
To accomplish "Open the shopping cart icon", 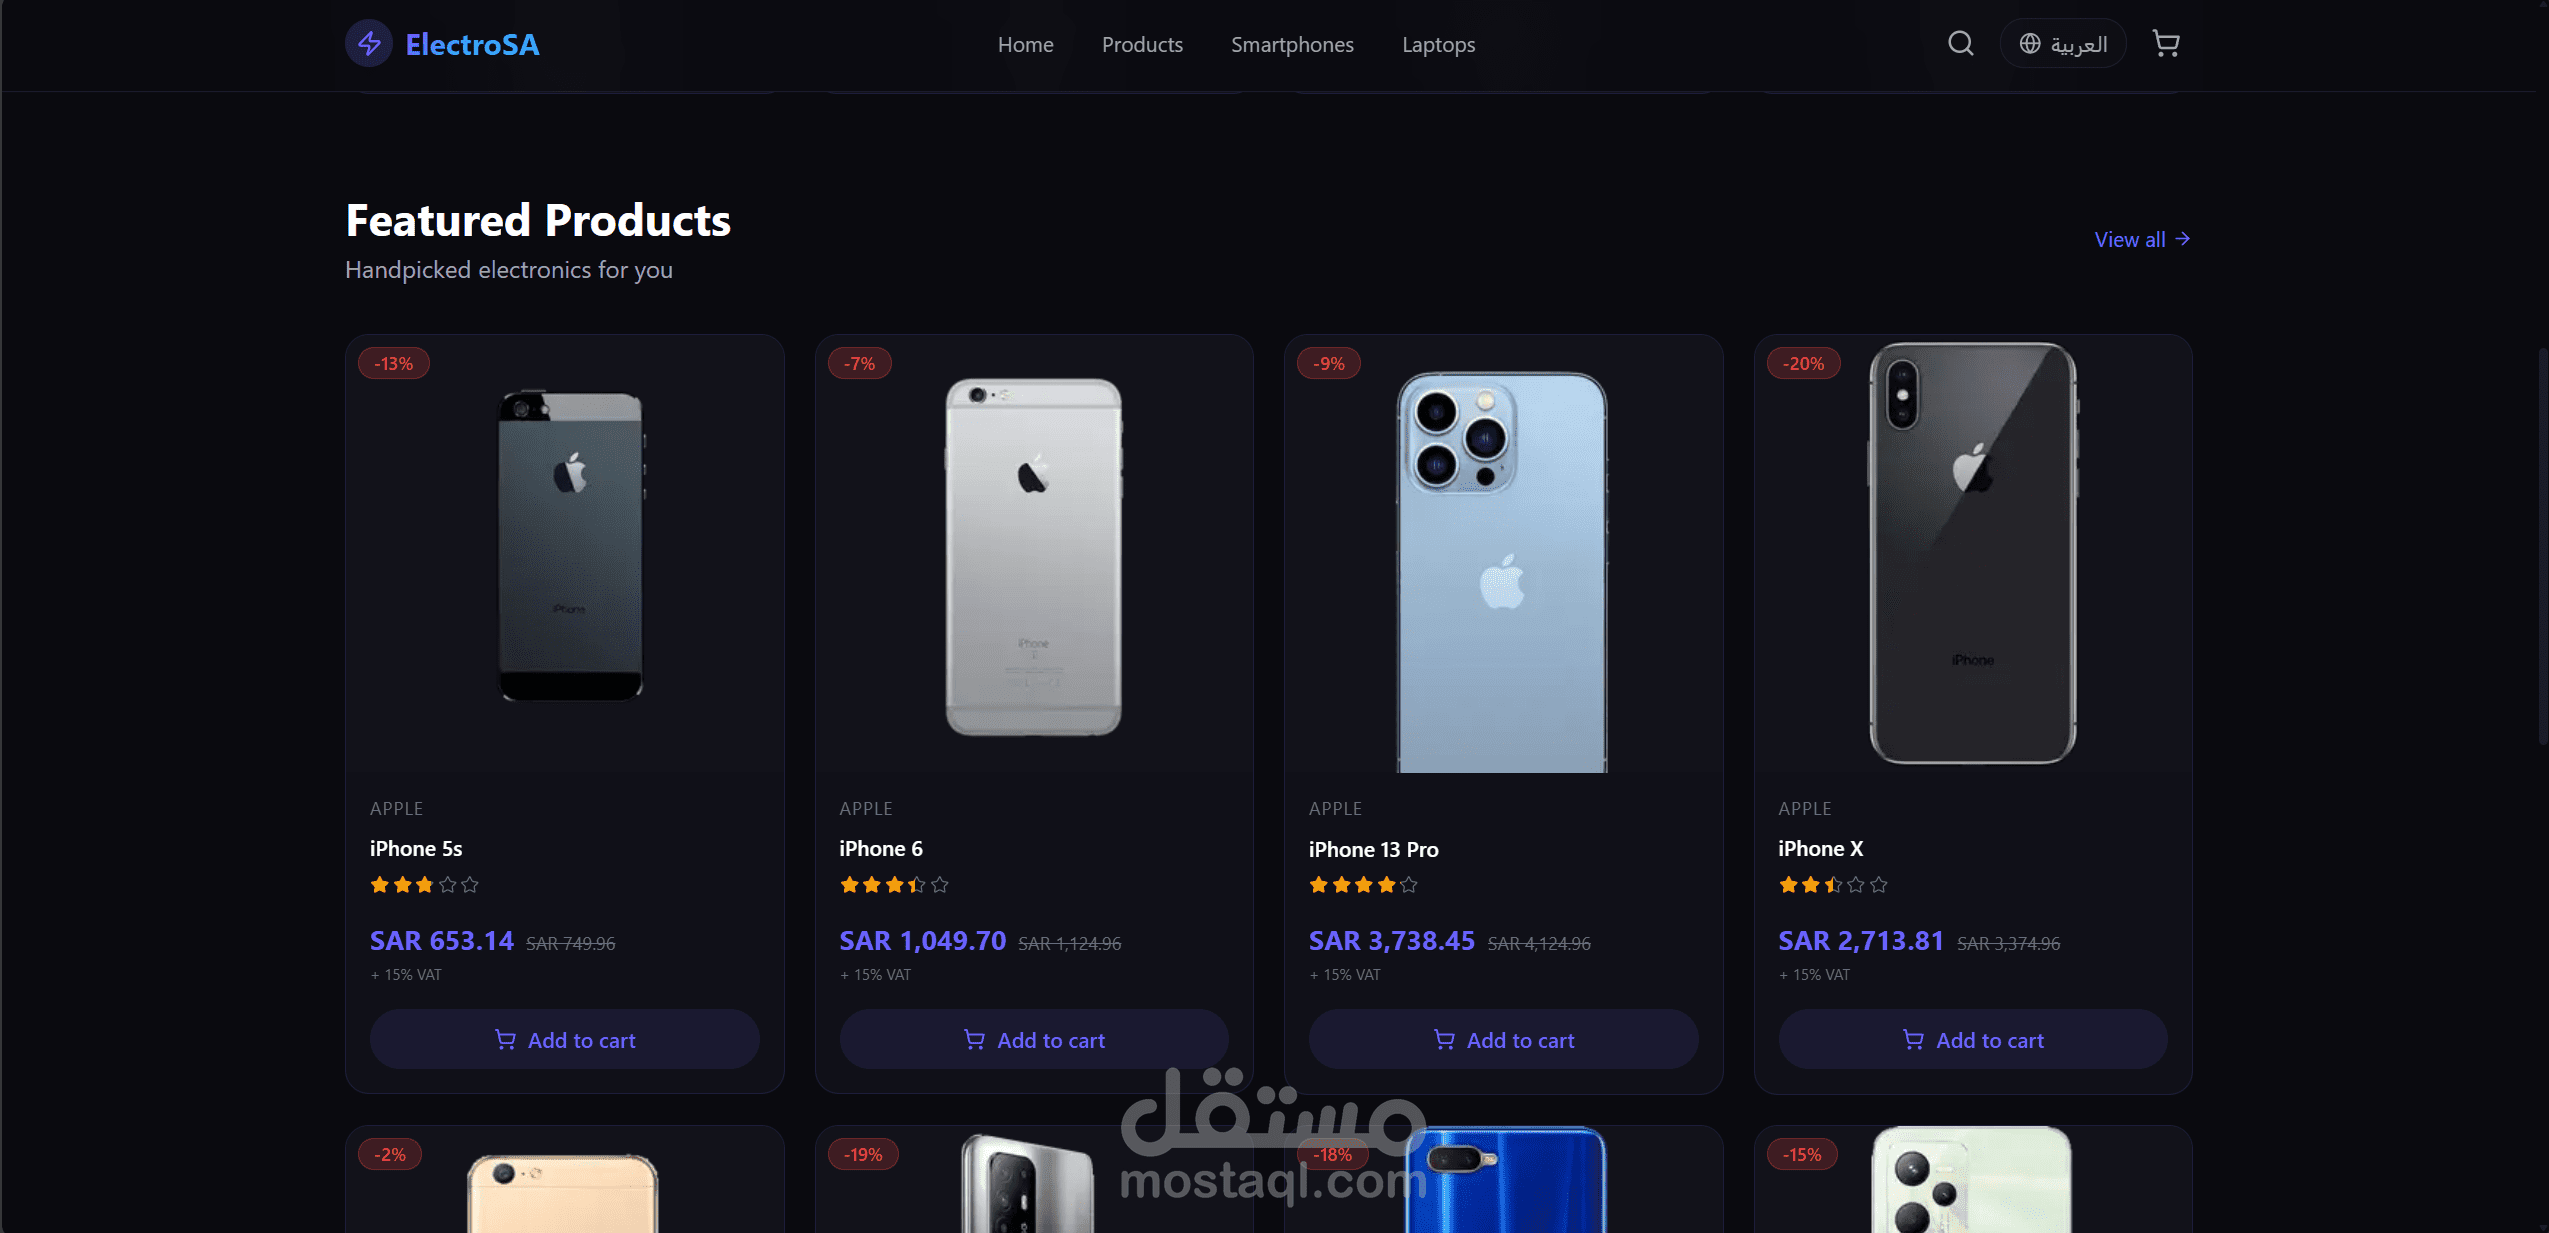I will pyautogui.click(x=2166, y=44).
